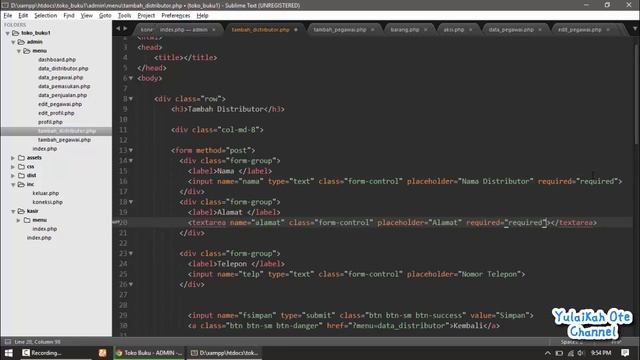Open the Help menu
Screen dimensions: 640x360
(202, 16)
